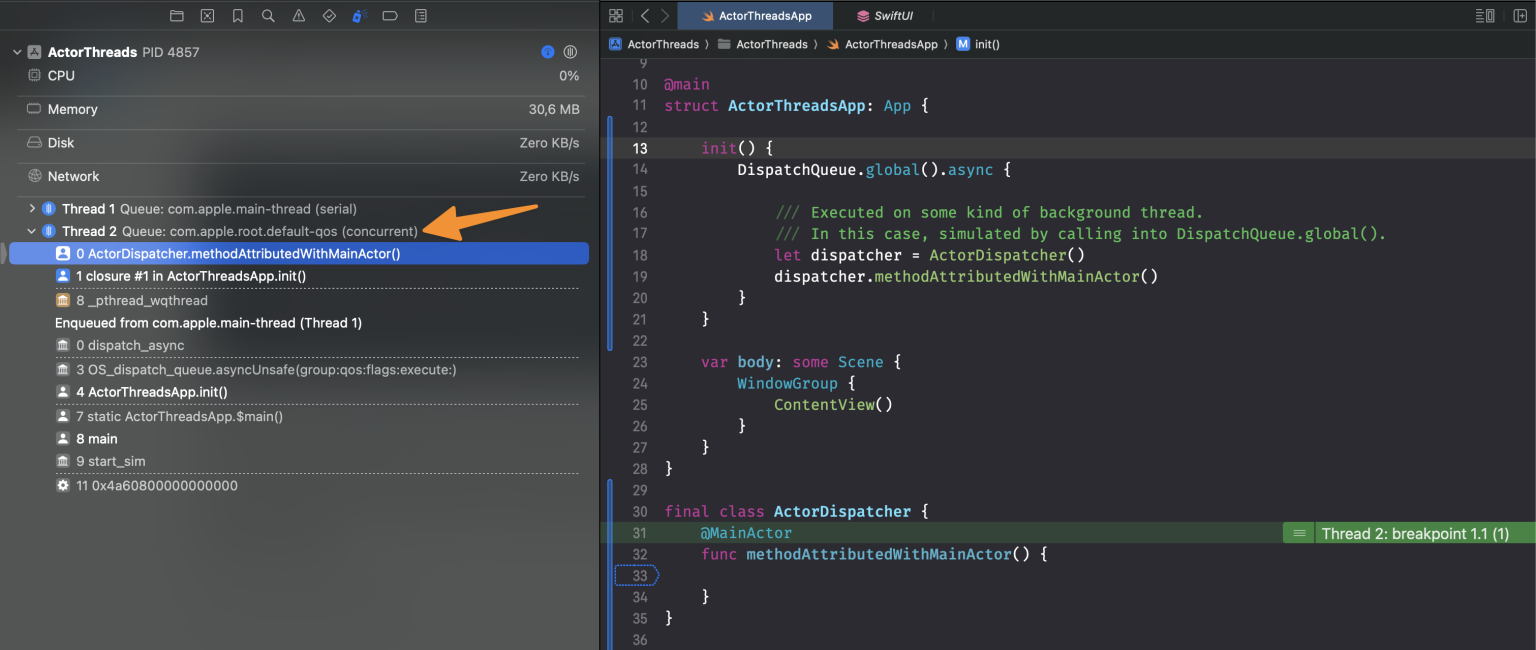Viewport: 1536px width, 650px height.
Task: Disable the breakpoint on line 31
Action: pyautogui.click(x=636, y=532)
